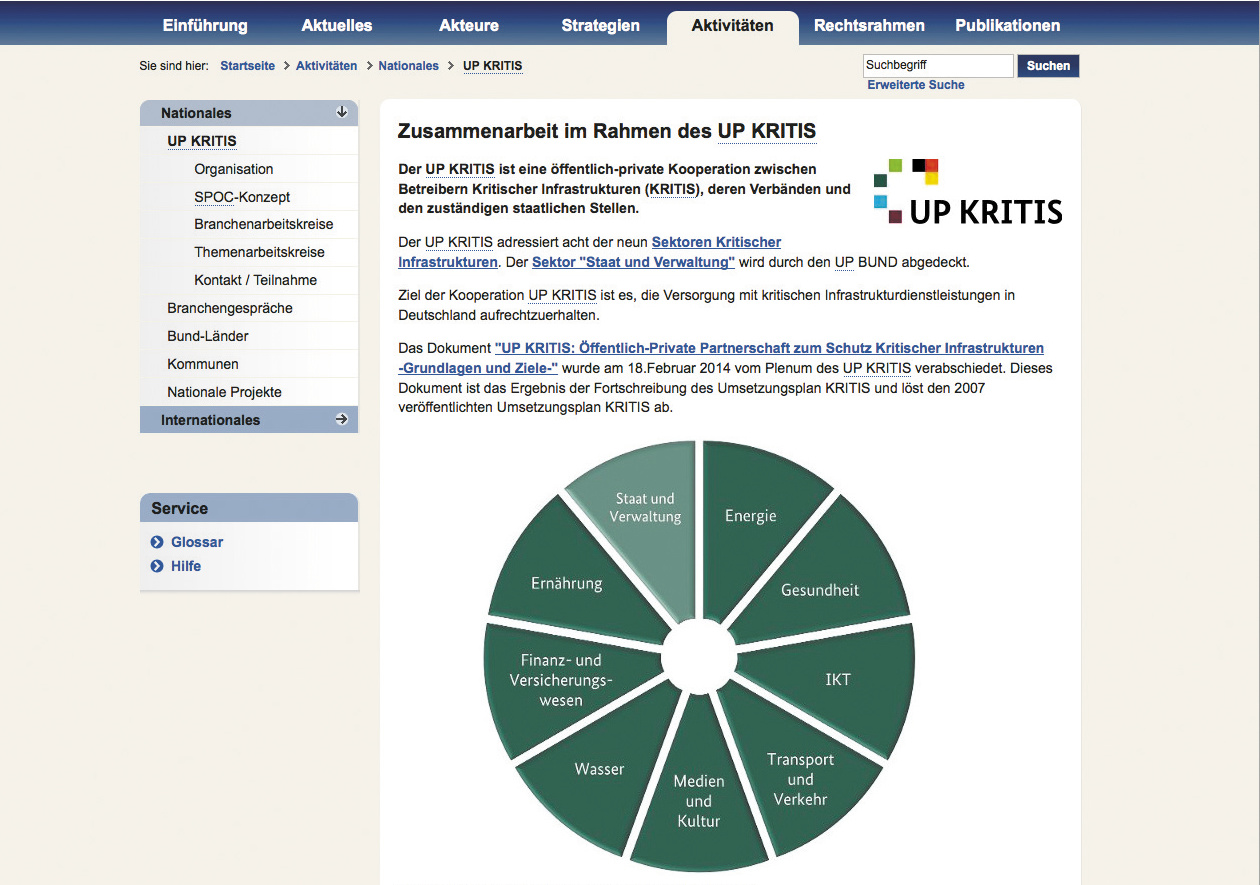Open the Branchengespräche sidebar entry
The image size is (1260, 885).
[230, 308]
